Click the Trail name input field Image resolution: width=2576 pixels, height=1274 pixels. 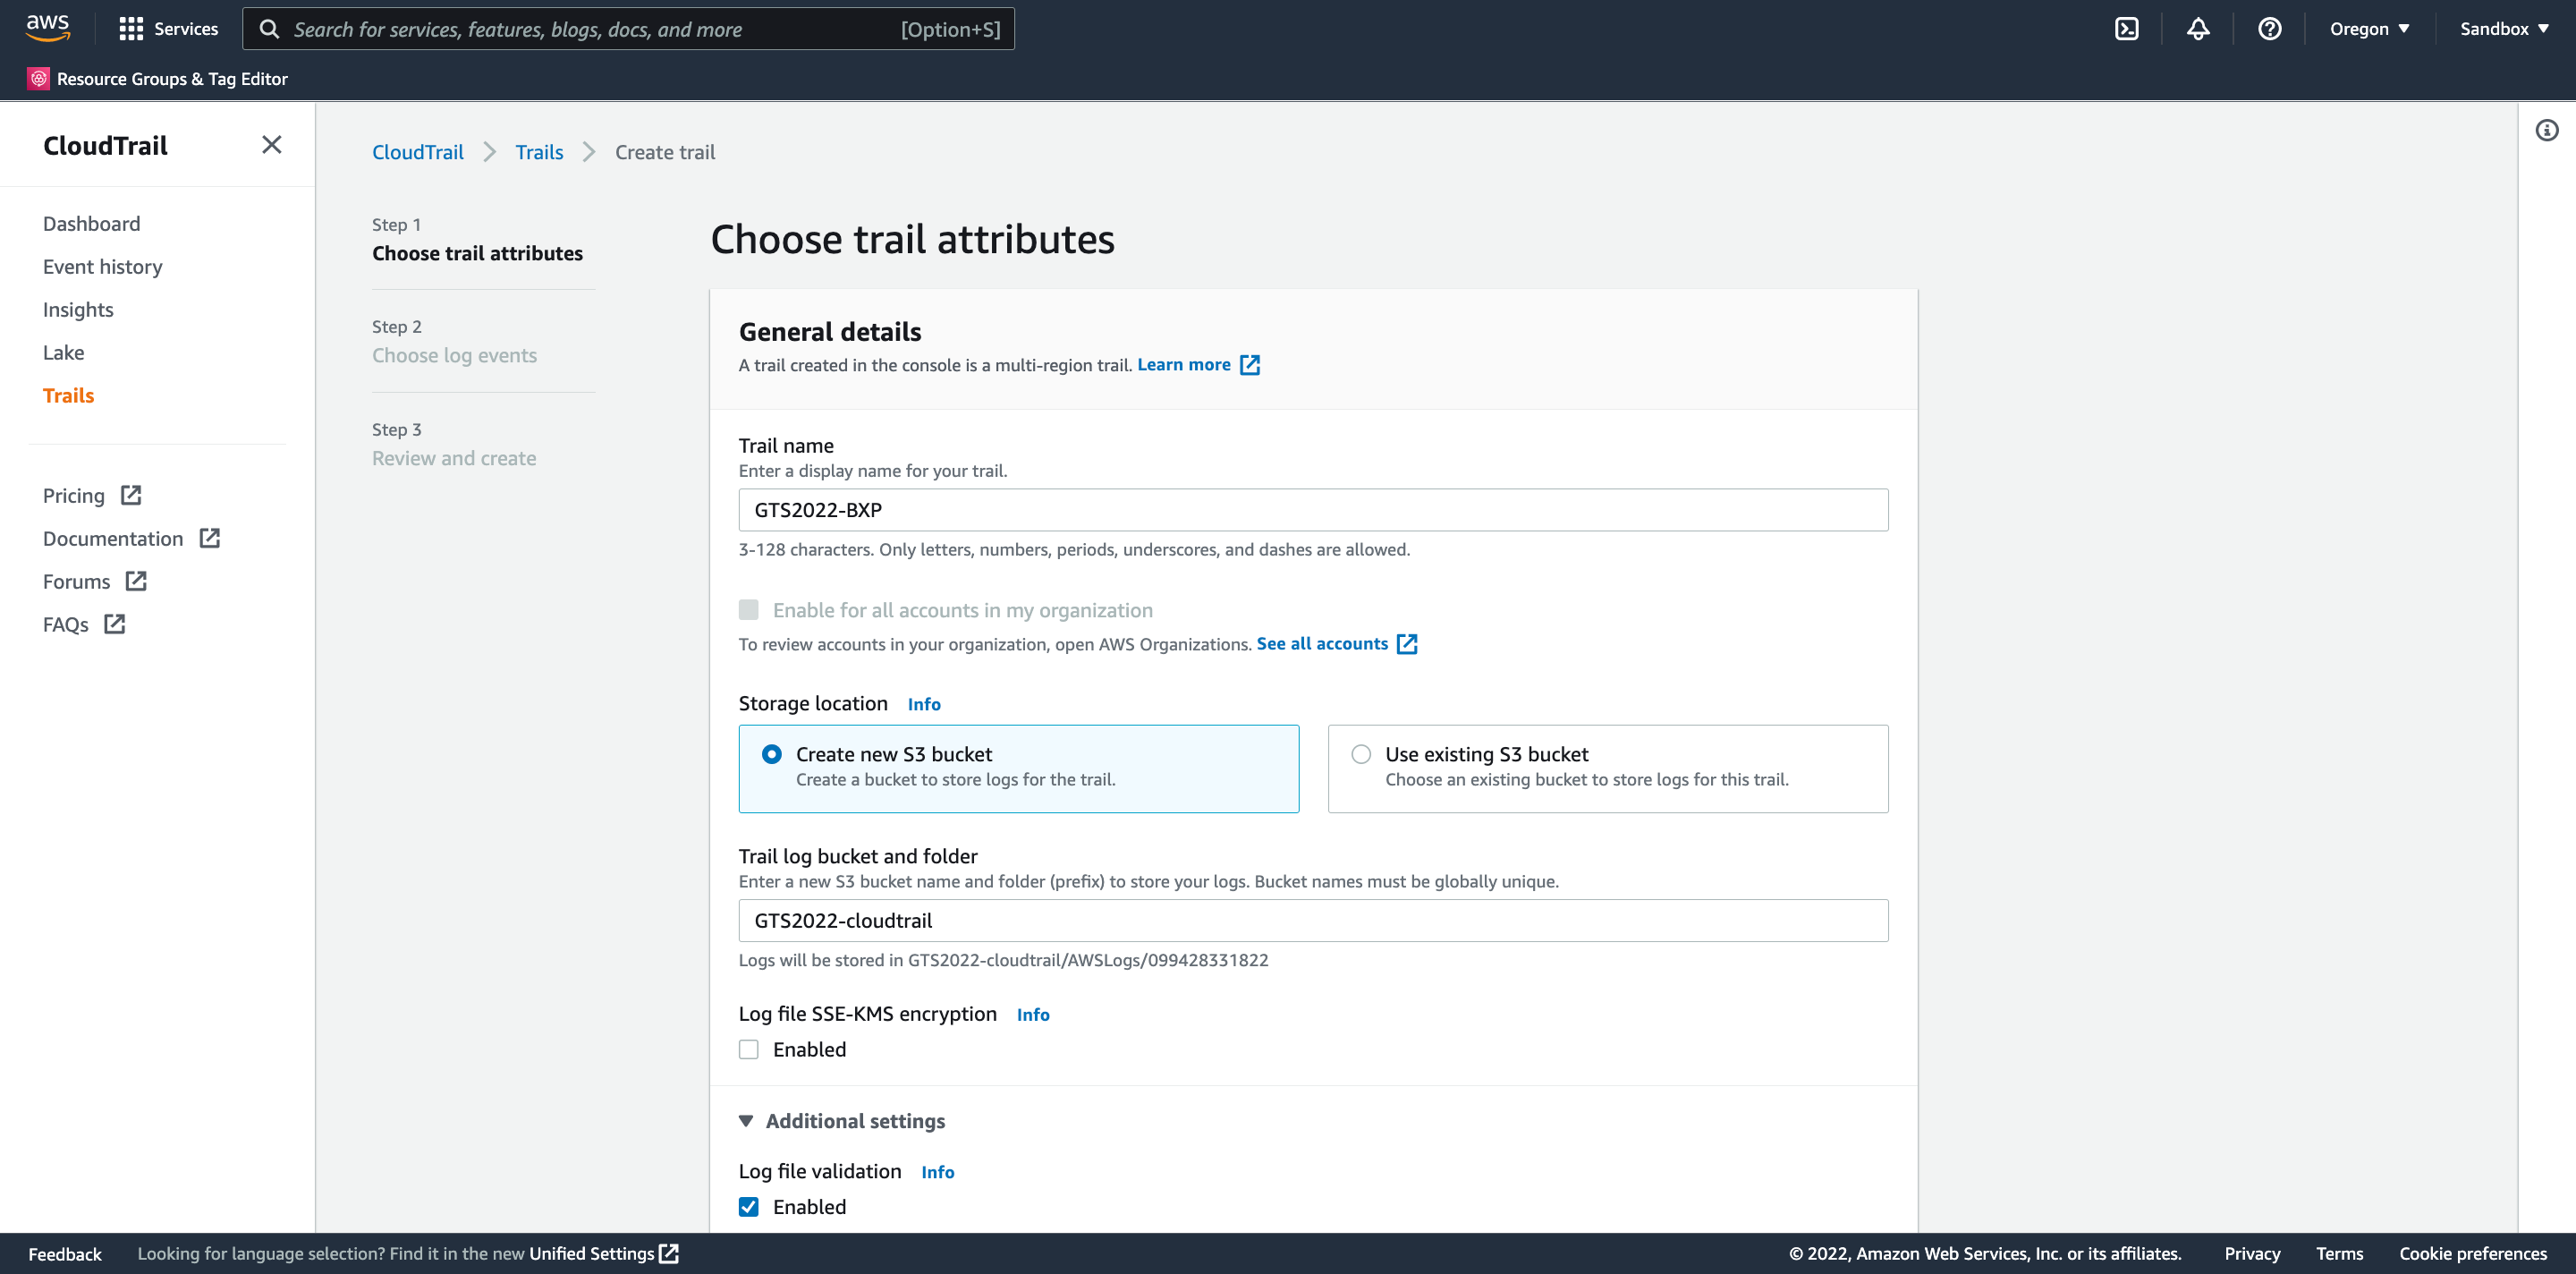click(x=1312, y=510)
